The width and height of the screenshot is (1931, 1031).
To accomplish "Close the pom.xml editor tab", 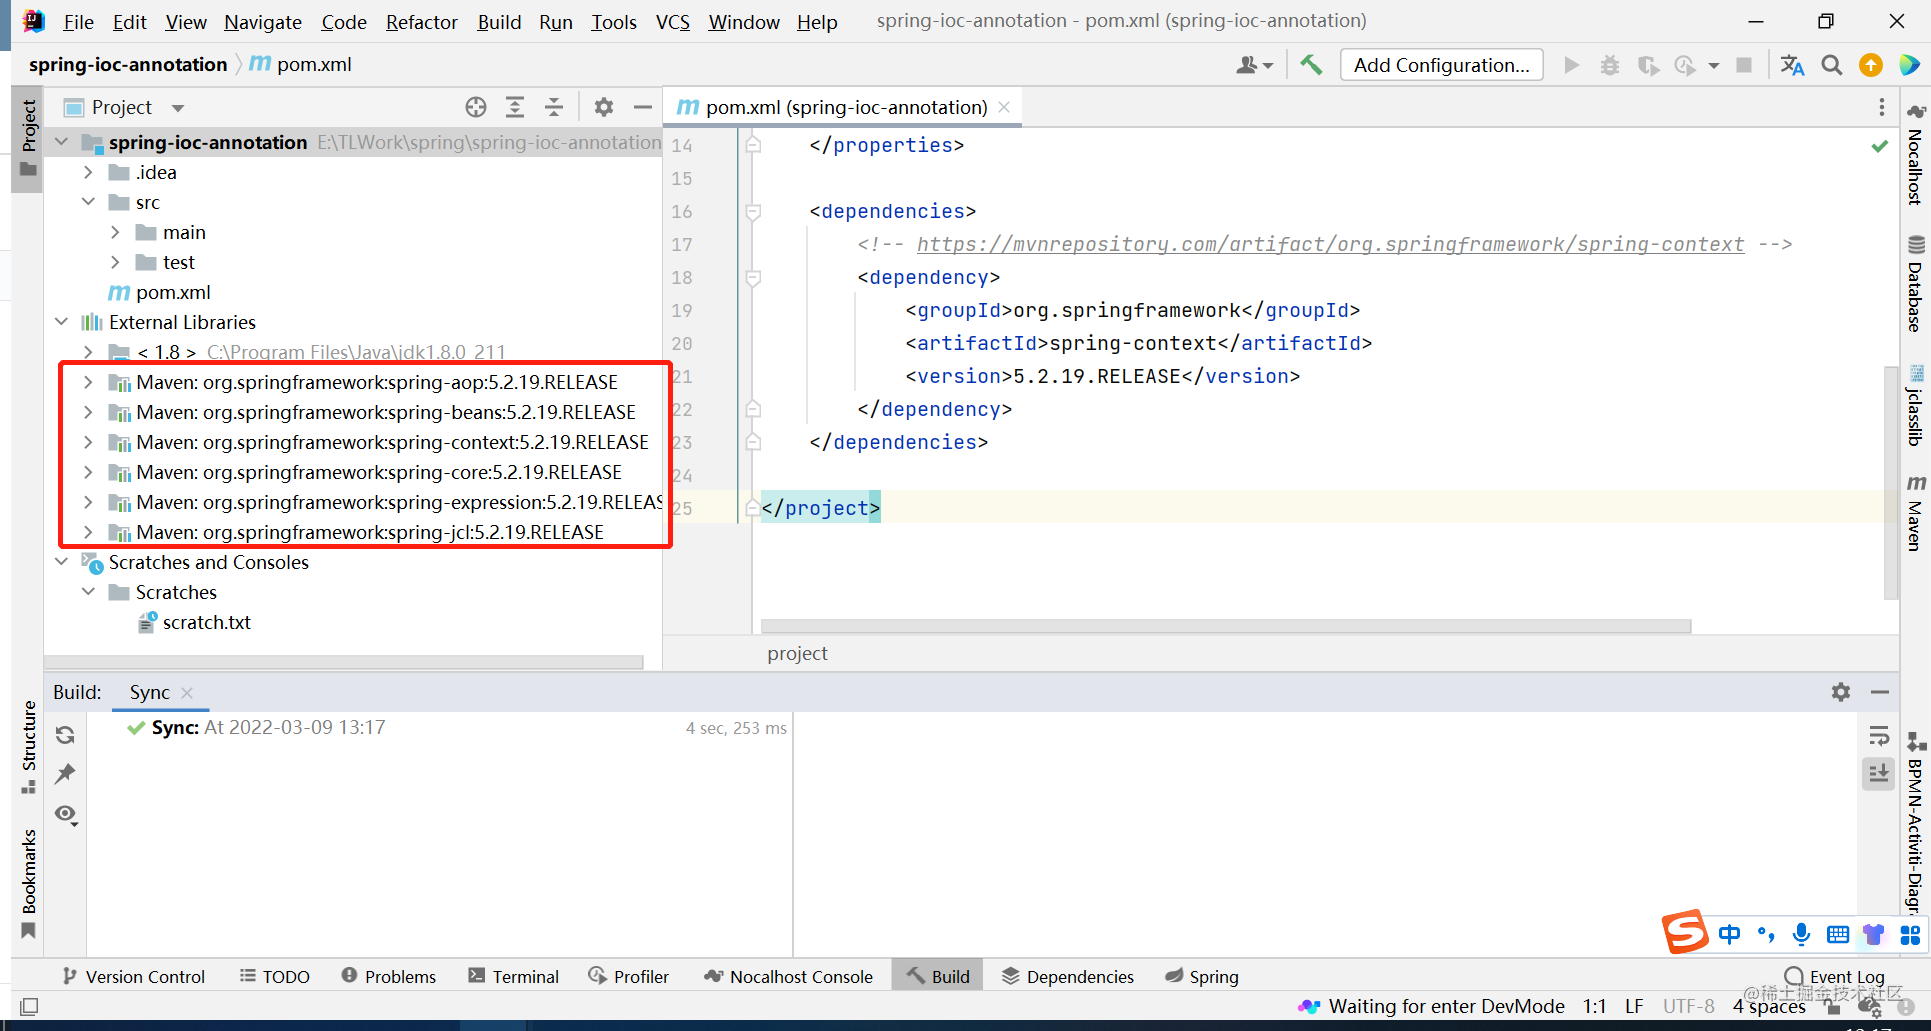I will click(1004, 107).
